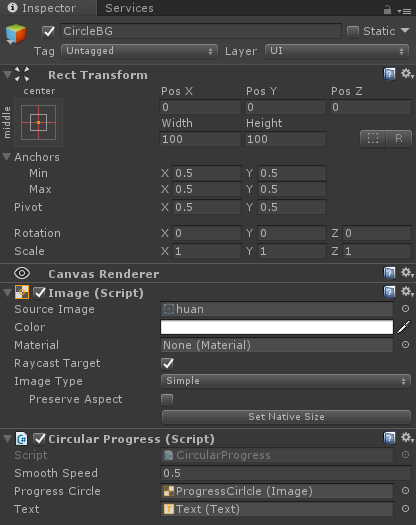The image size is (416, 525).
Task: Open the Canvas Renderer help icon
Action: click(x=389, y=273)
